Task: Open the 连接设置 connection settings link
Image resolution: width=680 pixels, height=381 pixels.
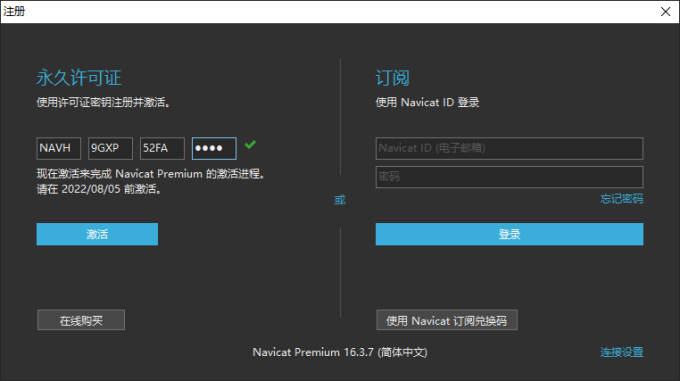Action: click(x=621, y=352)
